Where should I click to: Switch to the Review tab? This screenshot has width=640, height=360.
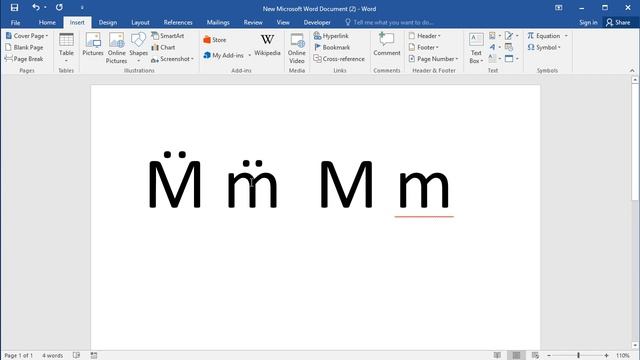[x=253, y=22]
